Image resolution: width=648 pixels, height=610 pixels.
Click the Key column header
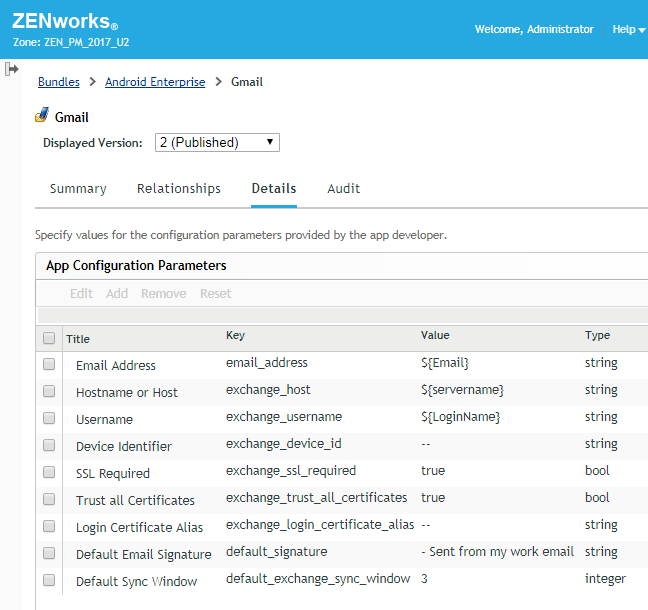pyautogui.click(x=236, y=335)
